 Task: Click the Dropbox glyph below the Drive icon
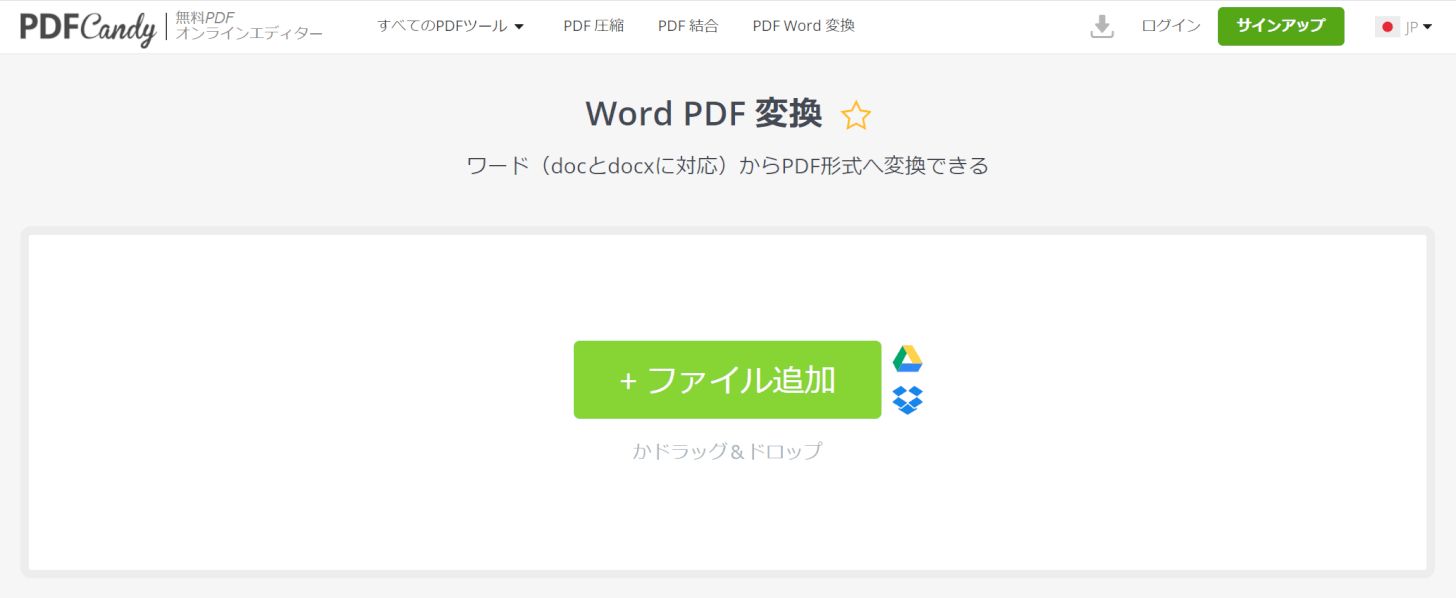(x=906, y=398)
